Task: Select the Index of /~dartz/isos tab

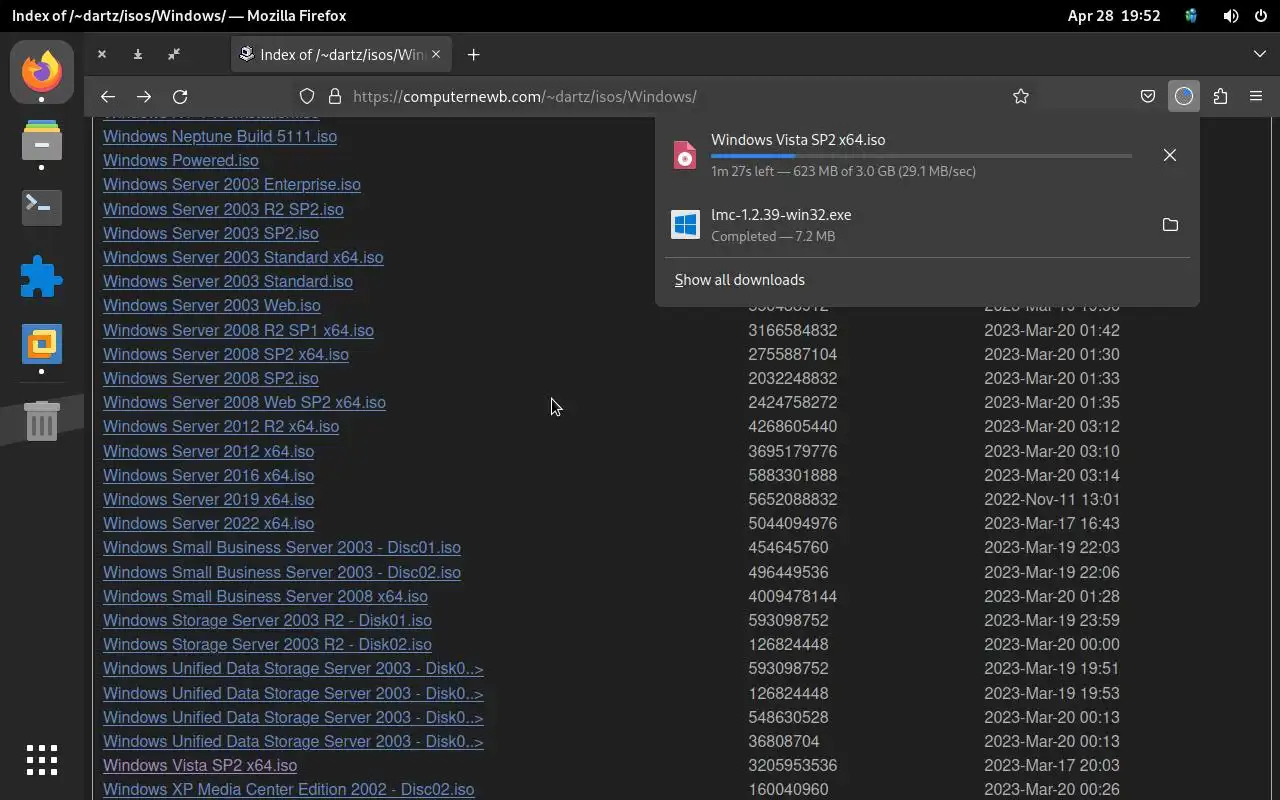Action: point(340,54)
